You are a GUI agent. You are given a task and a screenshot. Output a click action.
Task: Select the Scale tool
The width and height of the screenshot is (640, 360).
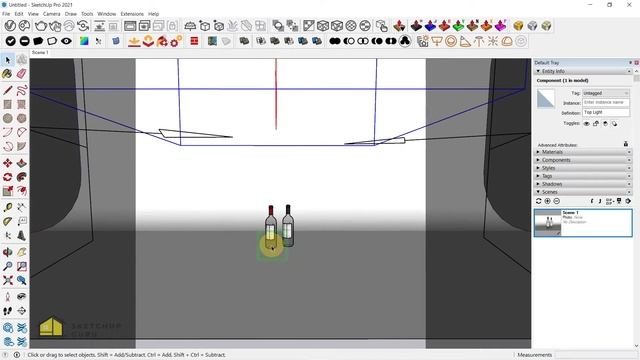(7, 191)
